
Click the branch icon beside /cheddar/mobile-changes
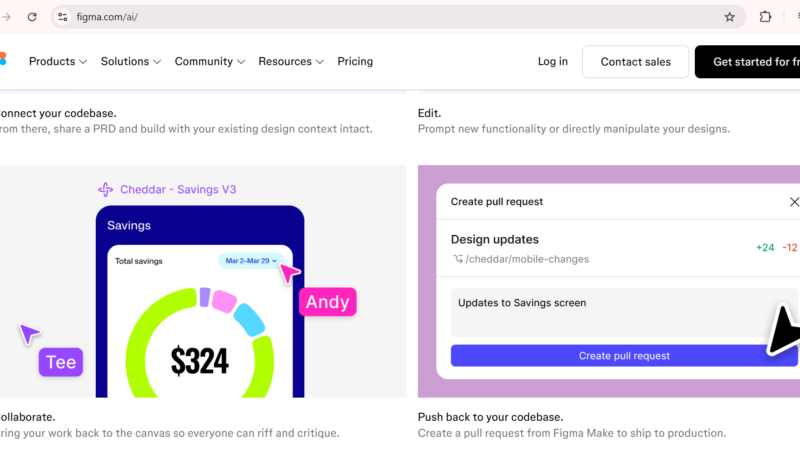click(x=458, y=259)
